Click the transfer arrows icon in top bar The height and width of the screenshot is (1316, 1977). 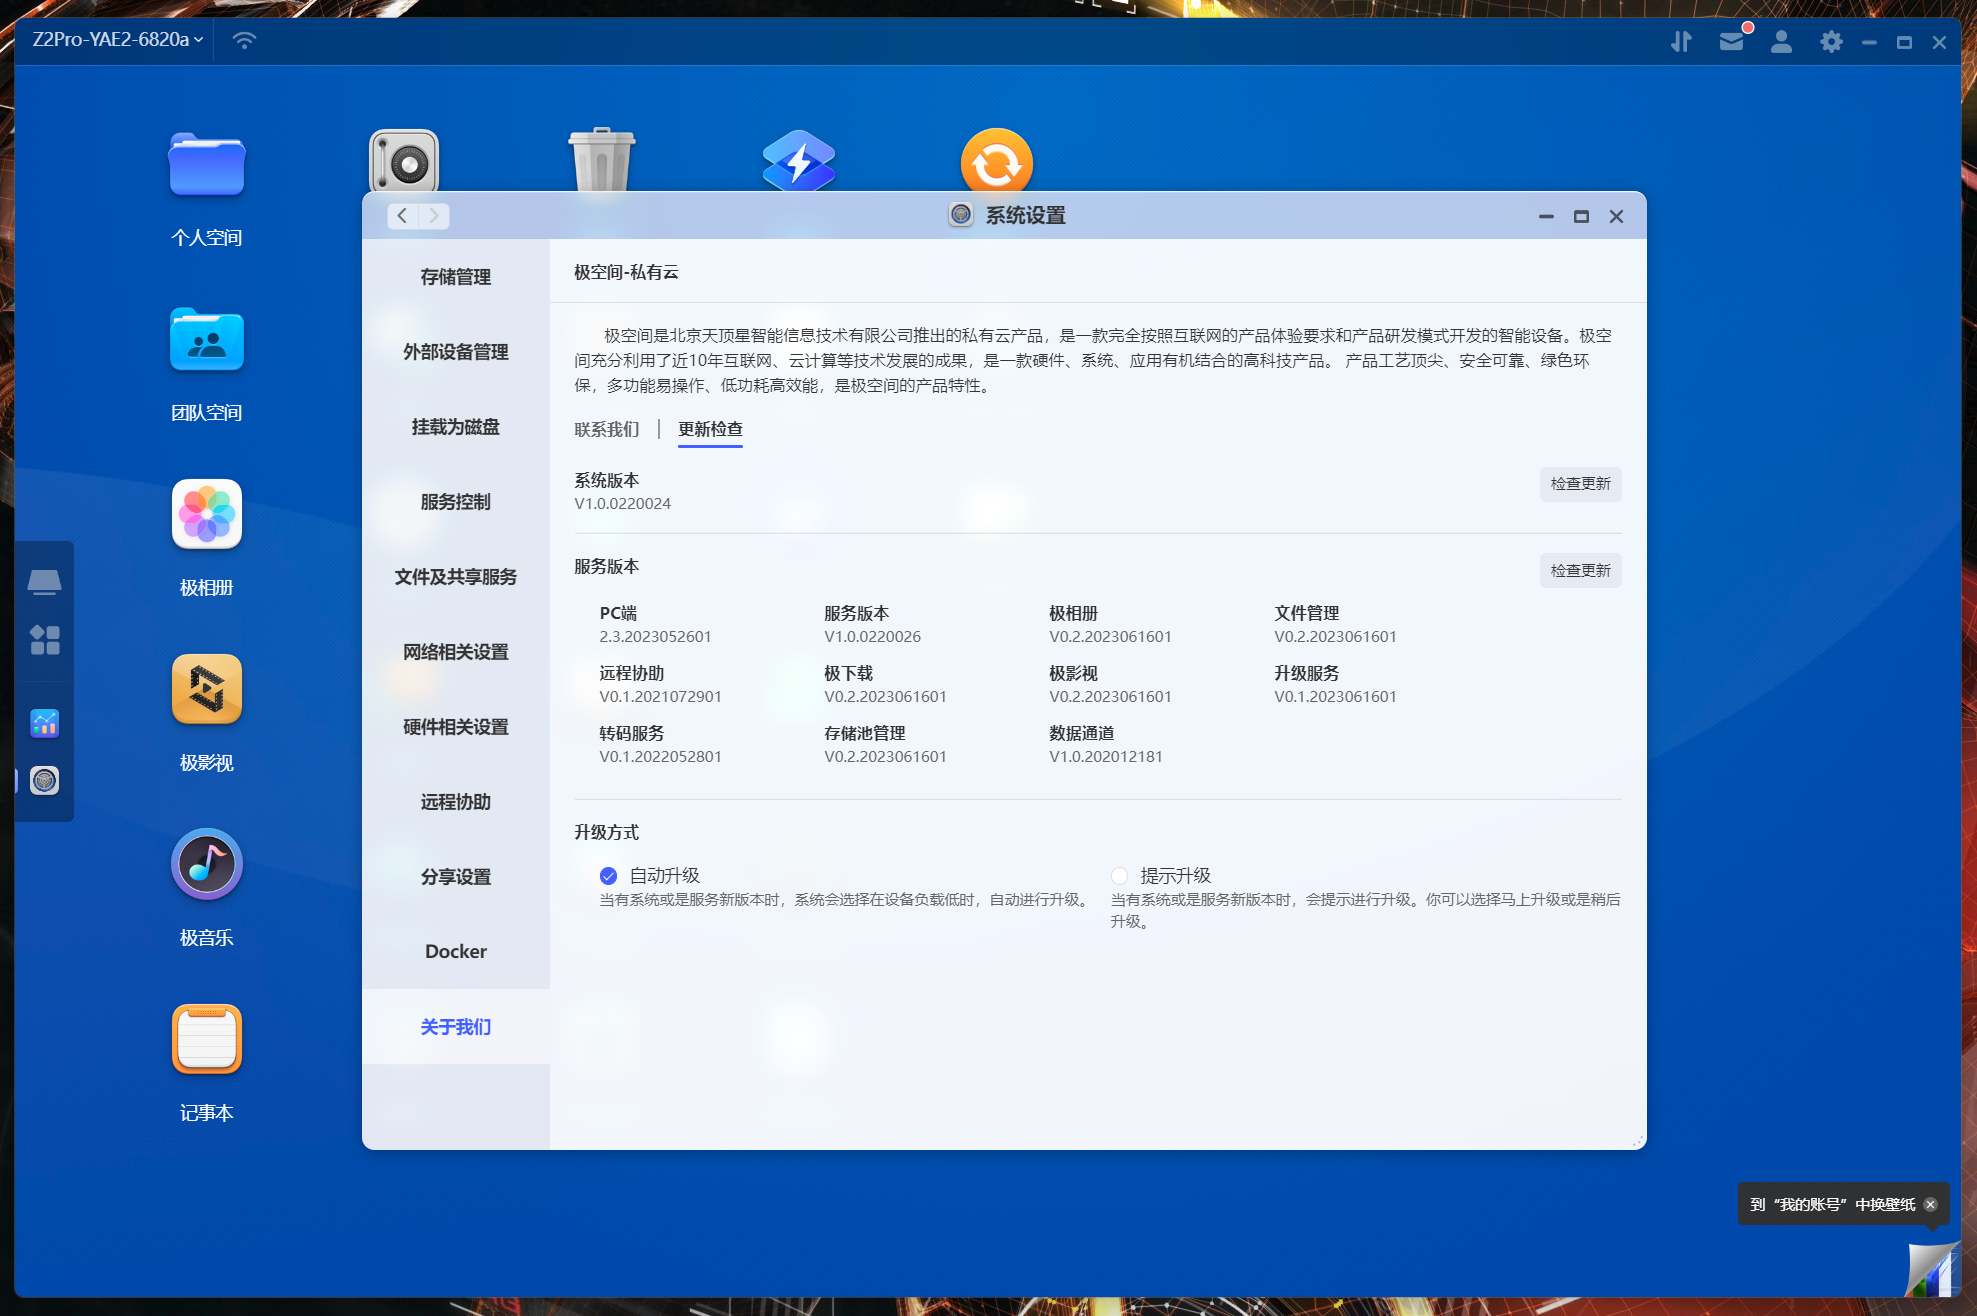click(x=1681, y=41)
